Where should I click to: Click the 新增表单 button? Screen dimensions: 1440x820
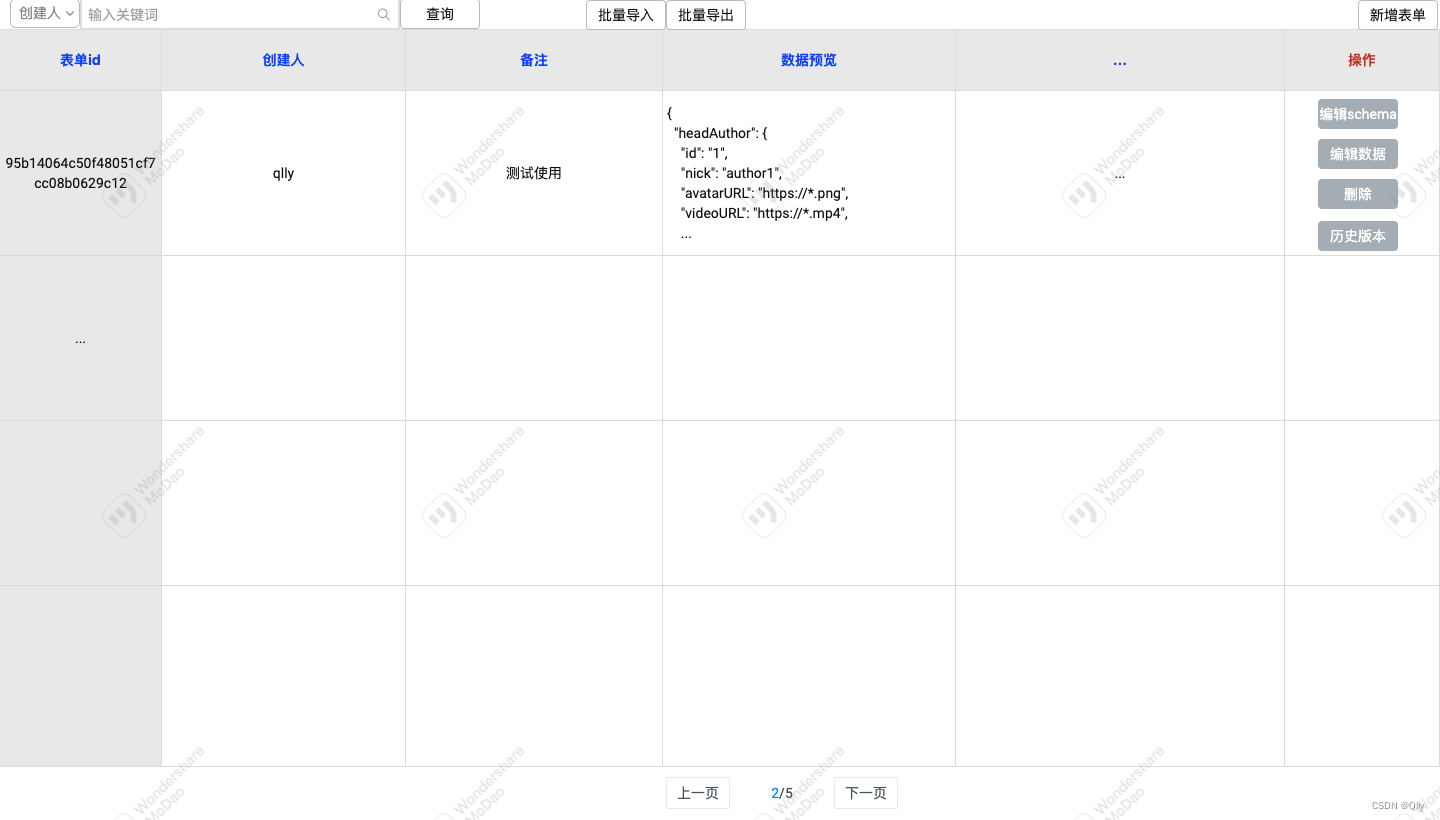click(1398, 15)
